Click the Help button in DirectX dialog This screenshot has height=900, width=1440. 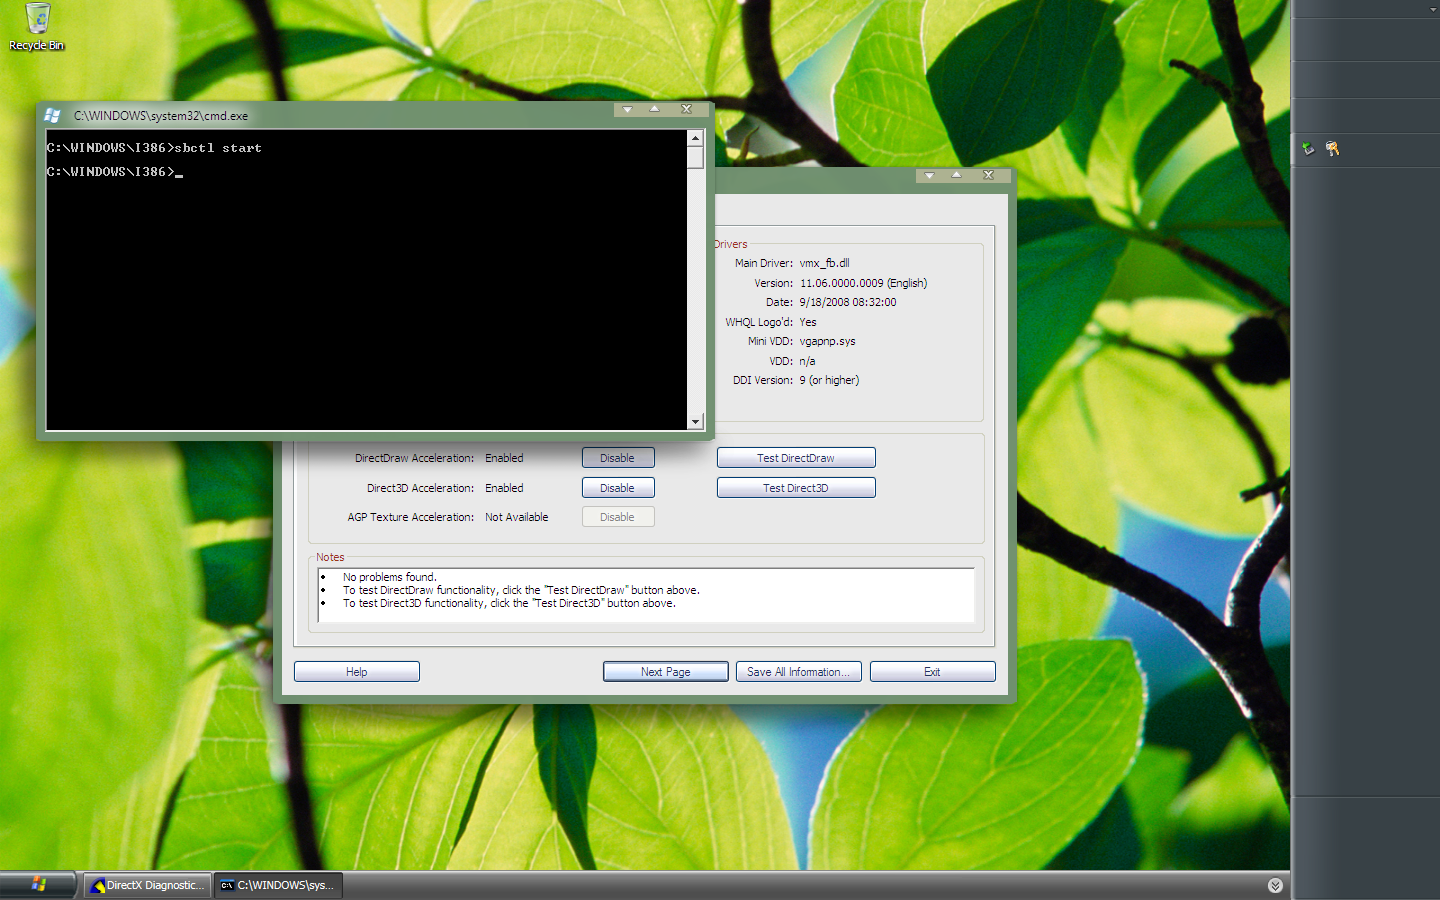click(357, 672)
